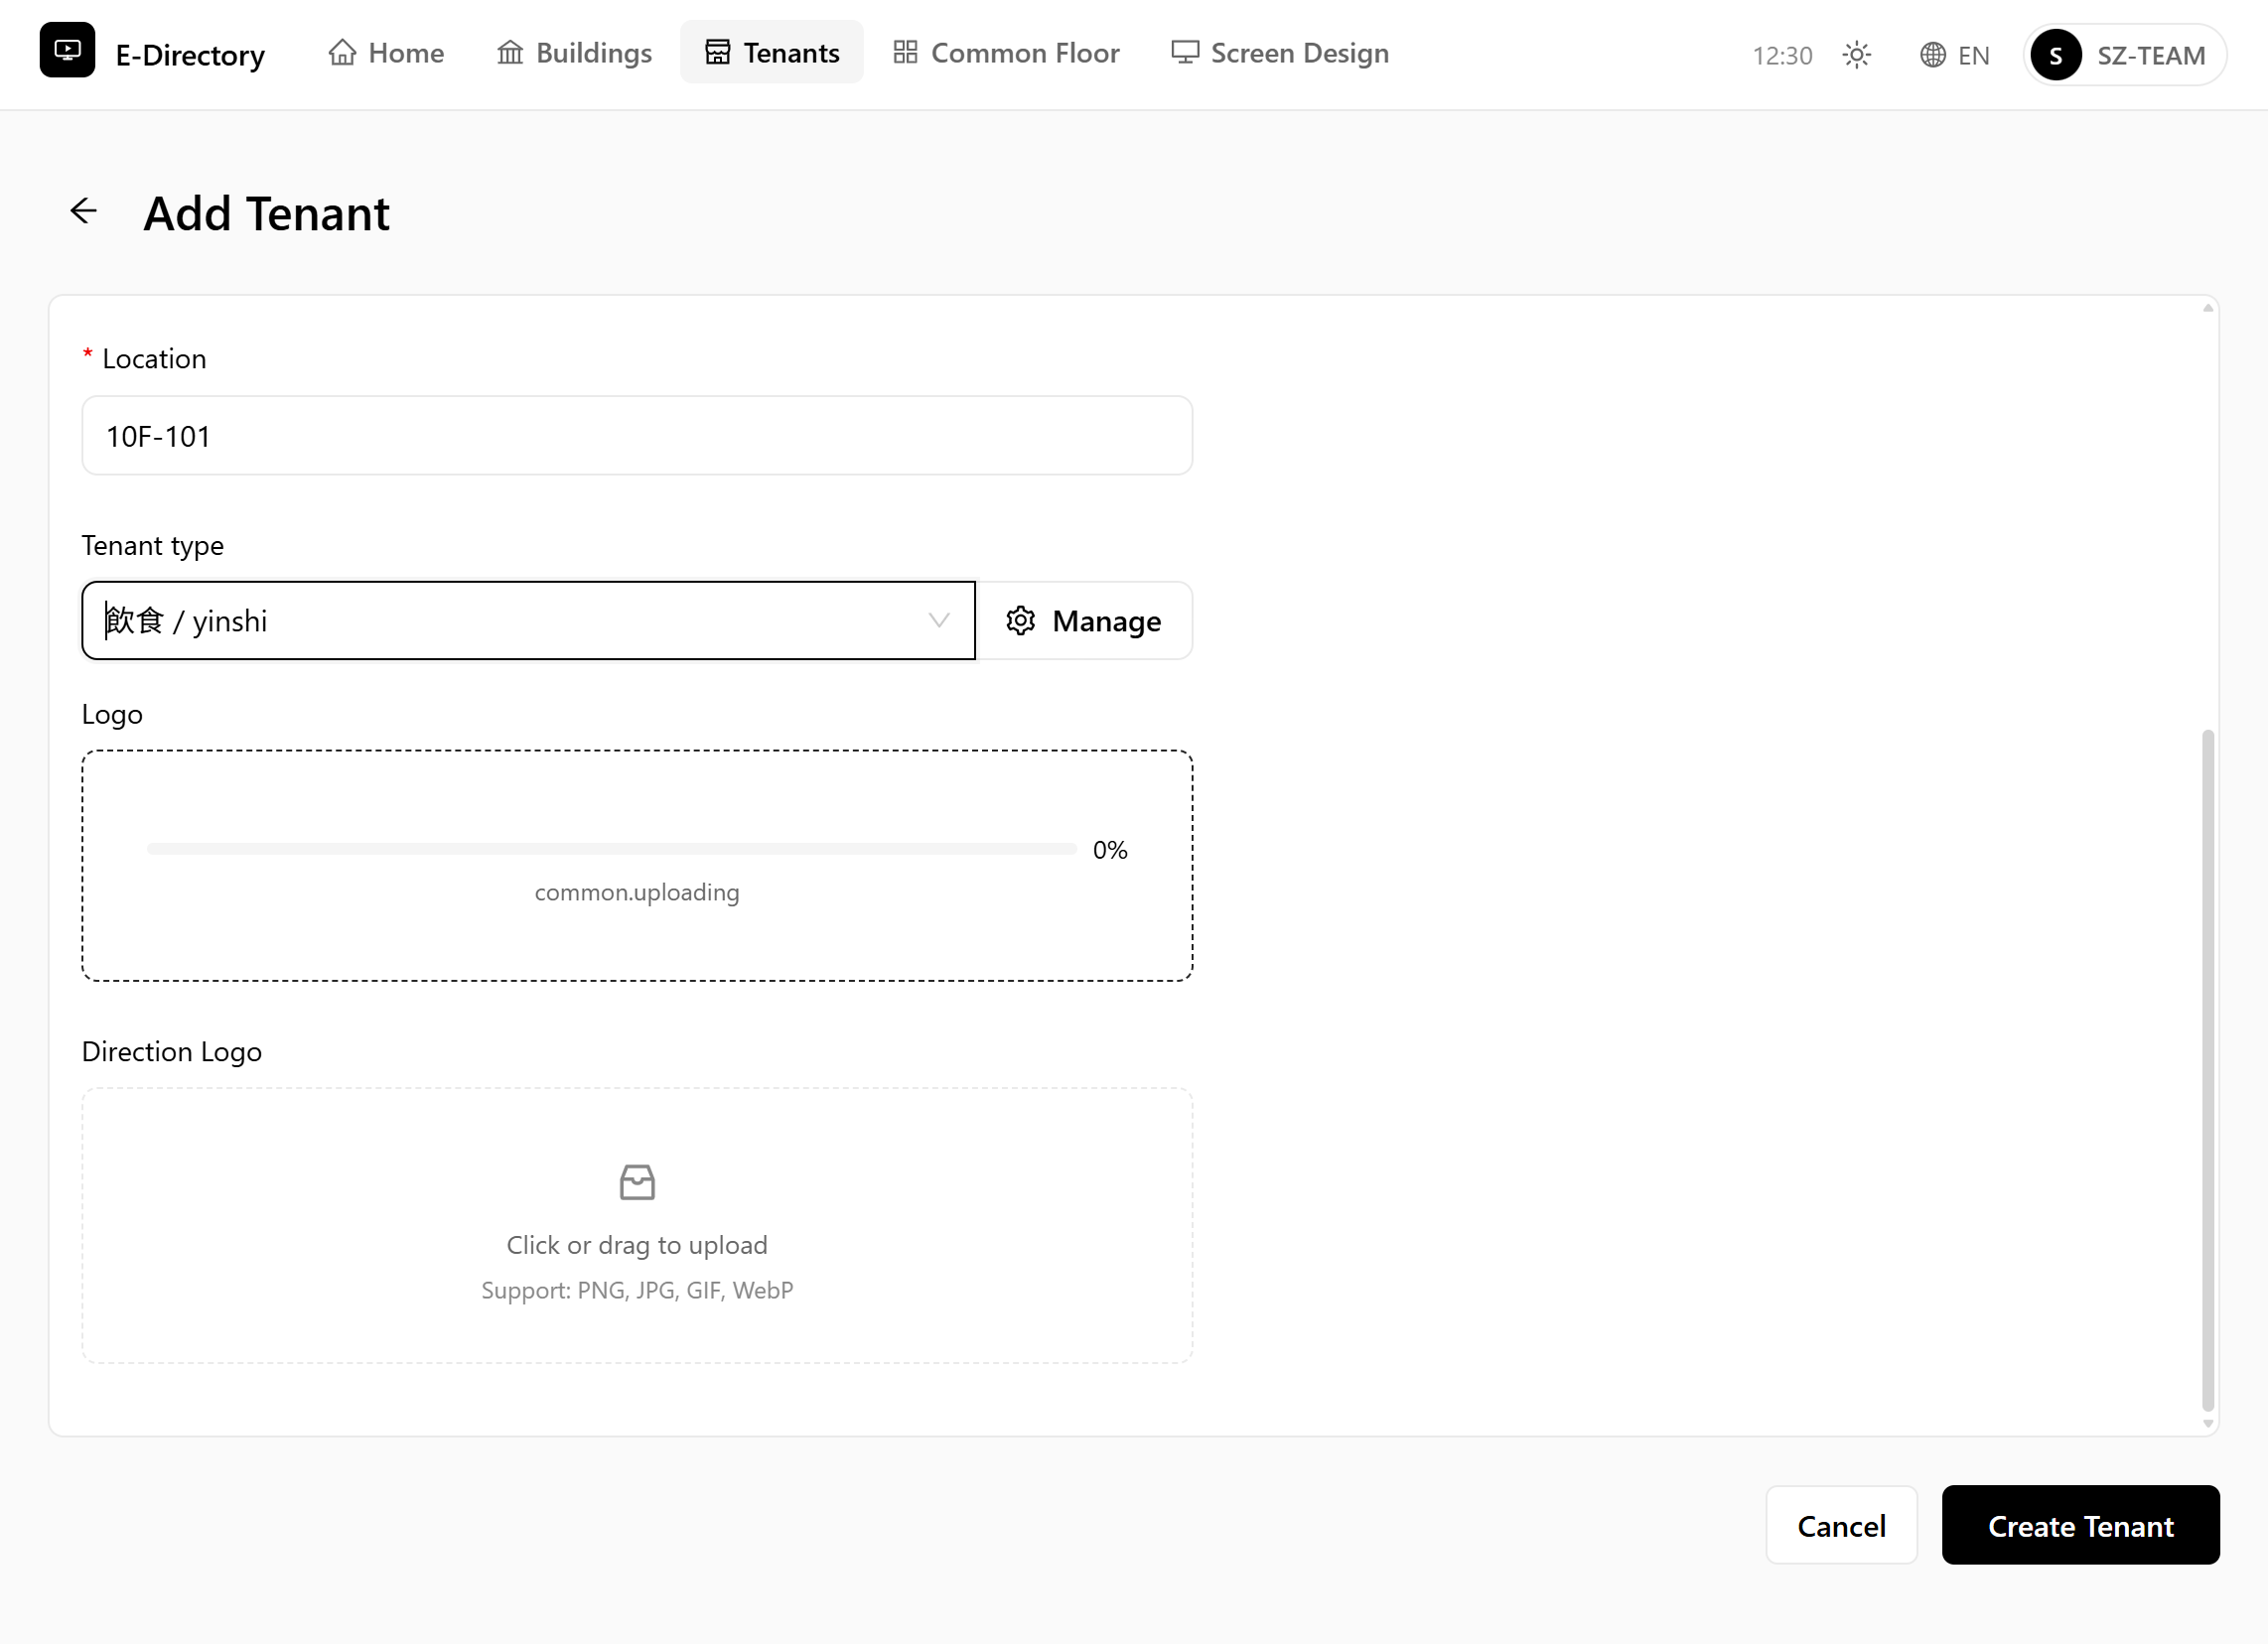Go to the Screen Design tab
This screenshot has width=2268, height=1644.
click(1280, 52)
